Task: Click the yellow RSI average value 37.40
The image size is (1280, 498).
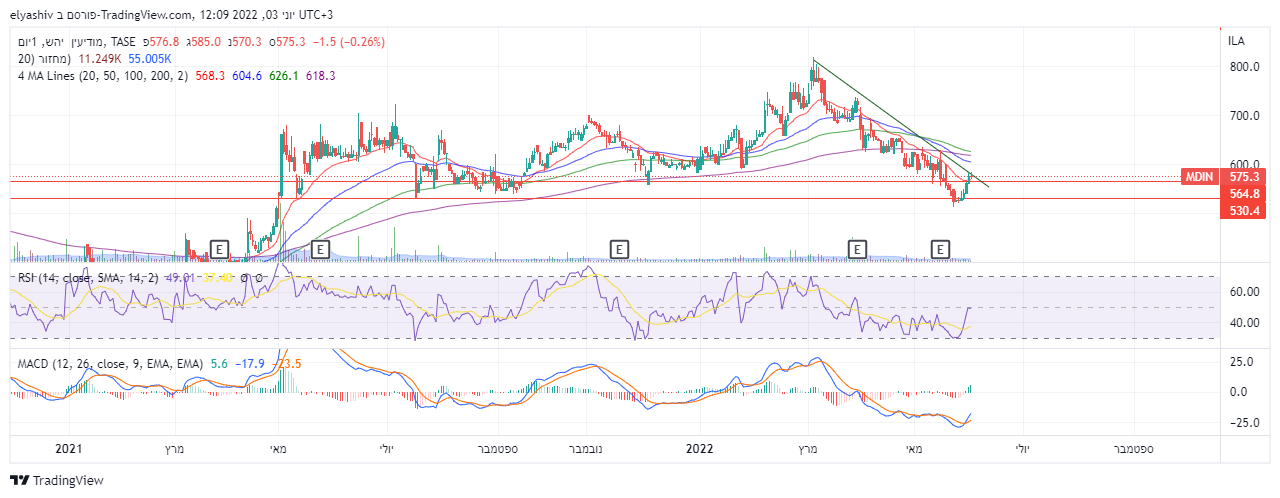Action: click(x=220, y=277)
